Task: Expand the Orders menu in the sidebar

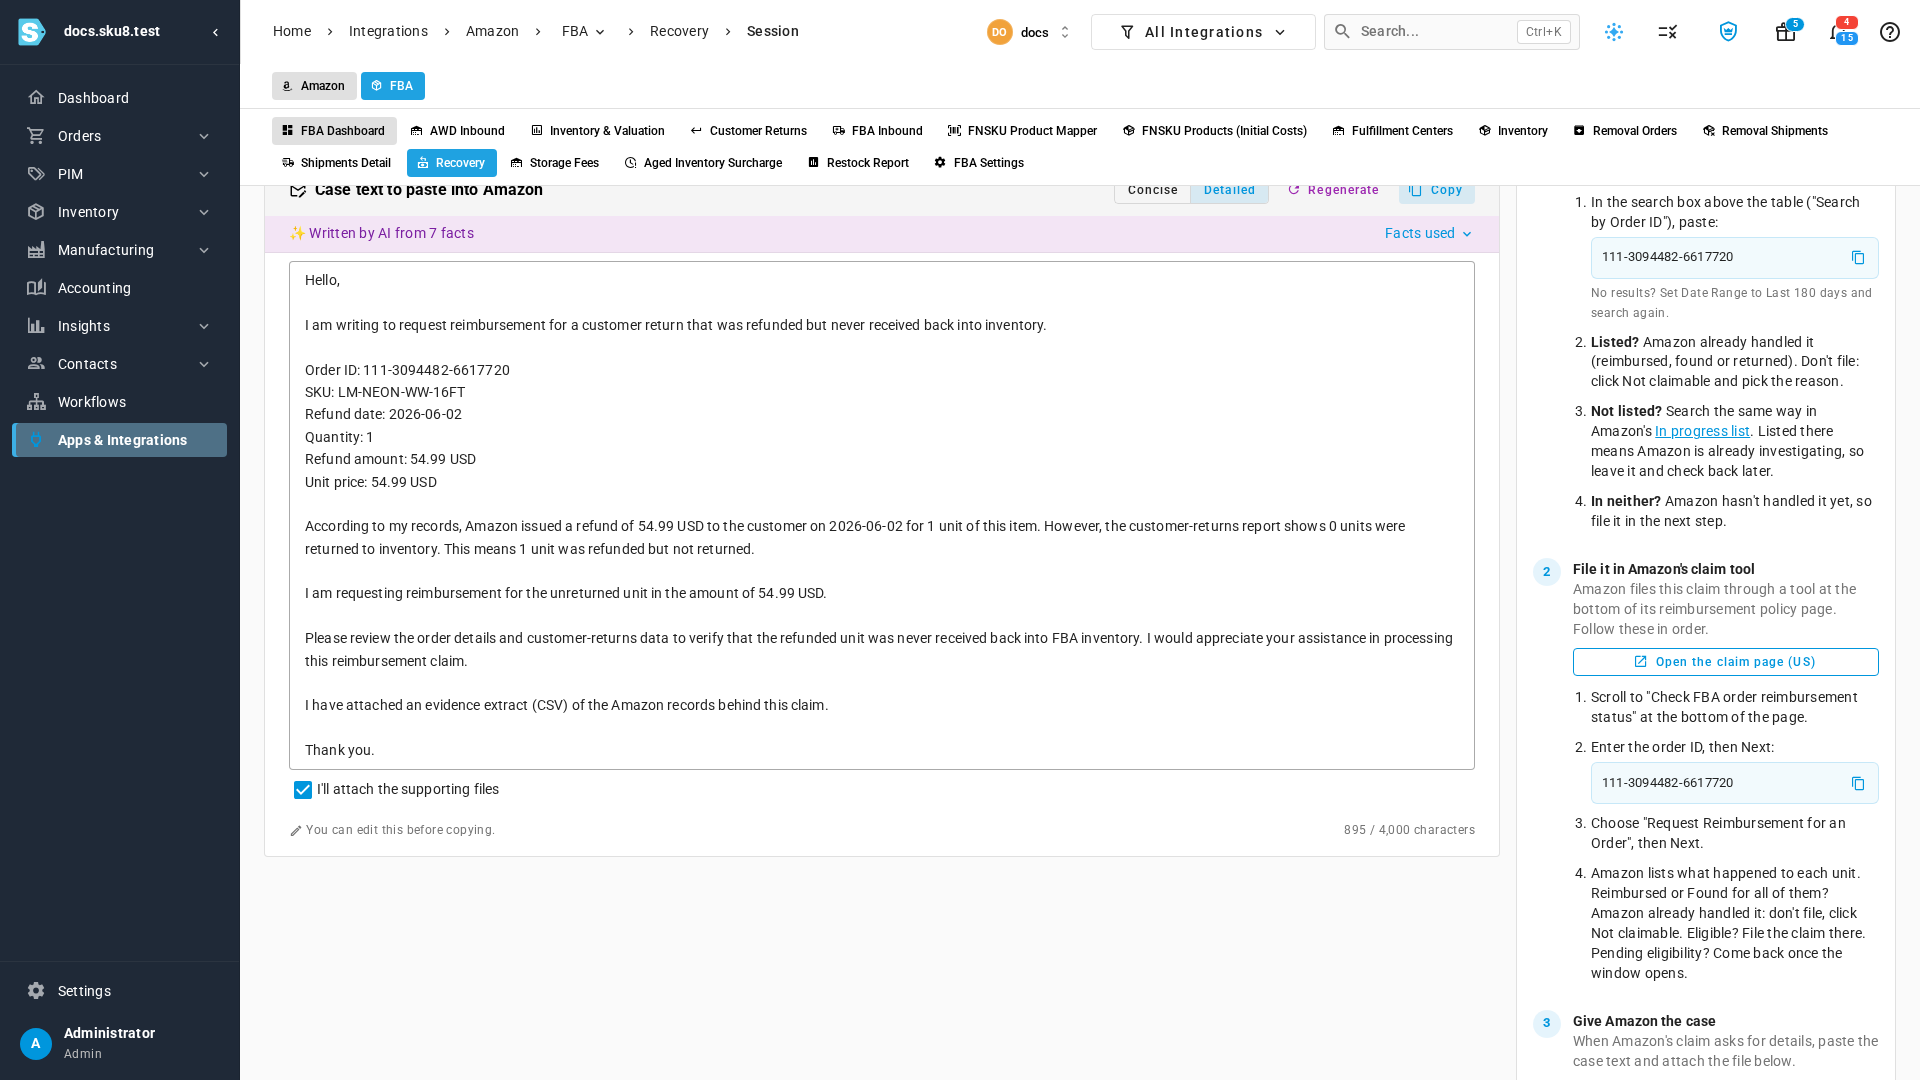Action: coord(119,136)
